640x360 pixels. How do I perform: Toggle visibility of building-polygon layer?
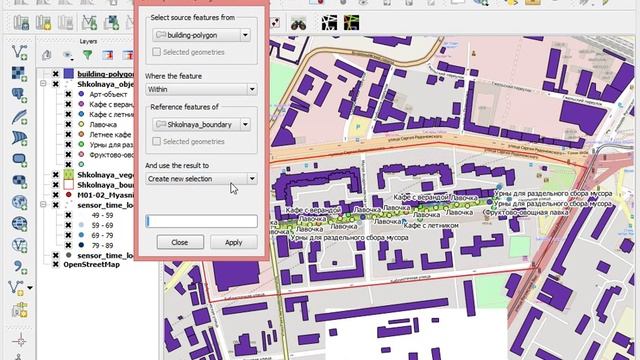point(56,74)
